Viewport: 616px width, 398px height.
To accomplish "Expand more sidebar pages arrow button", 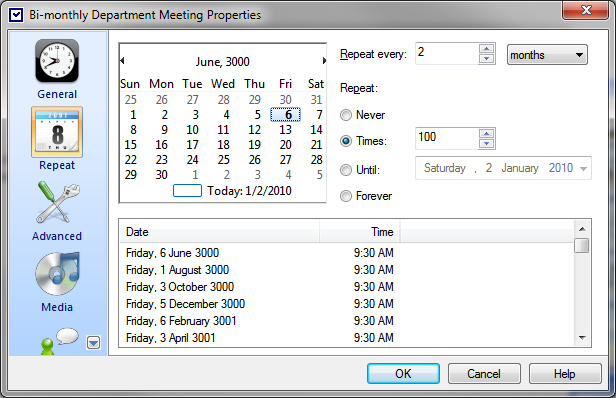I will click(94, 343).
